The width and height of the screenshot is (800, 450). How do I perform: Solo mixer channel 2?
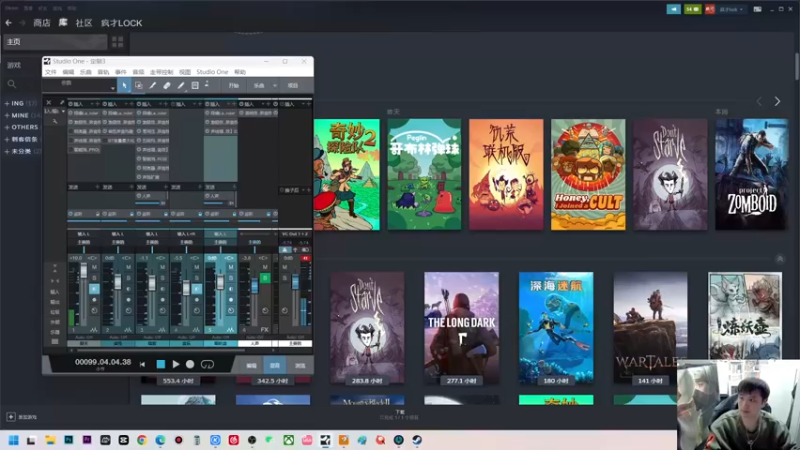coord(128,278)
